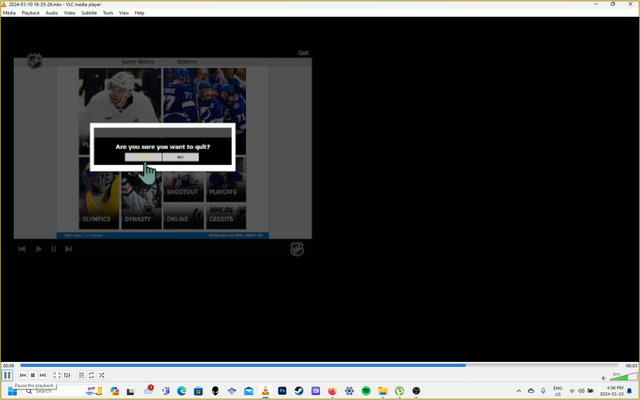Viewport: 640px width, 400px height.
Task: Jump to previous media in VLC controls
Action: pos(23,375)
